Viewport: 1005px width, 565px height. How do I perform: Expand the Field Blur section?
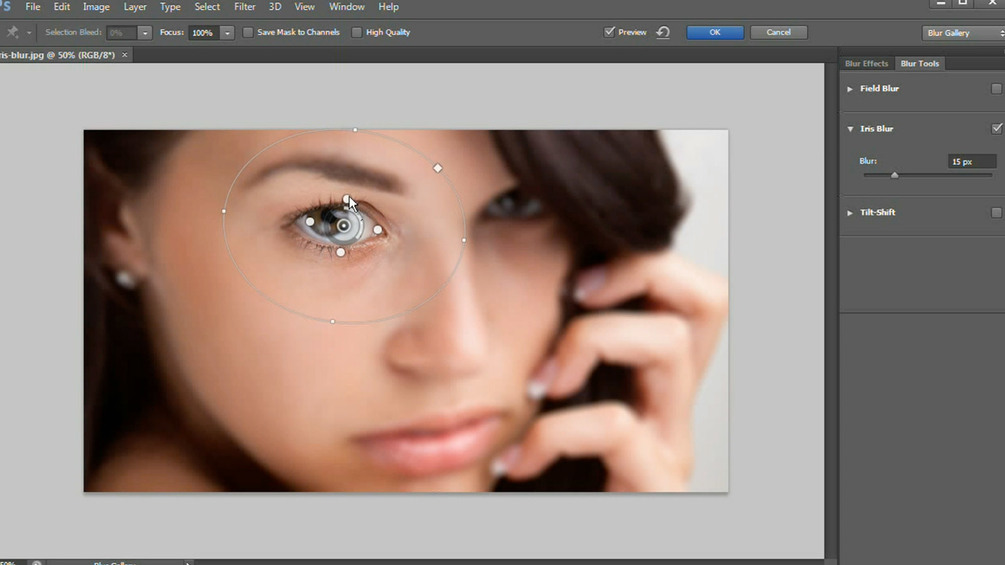(850, 89)
